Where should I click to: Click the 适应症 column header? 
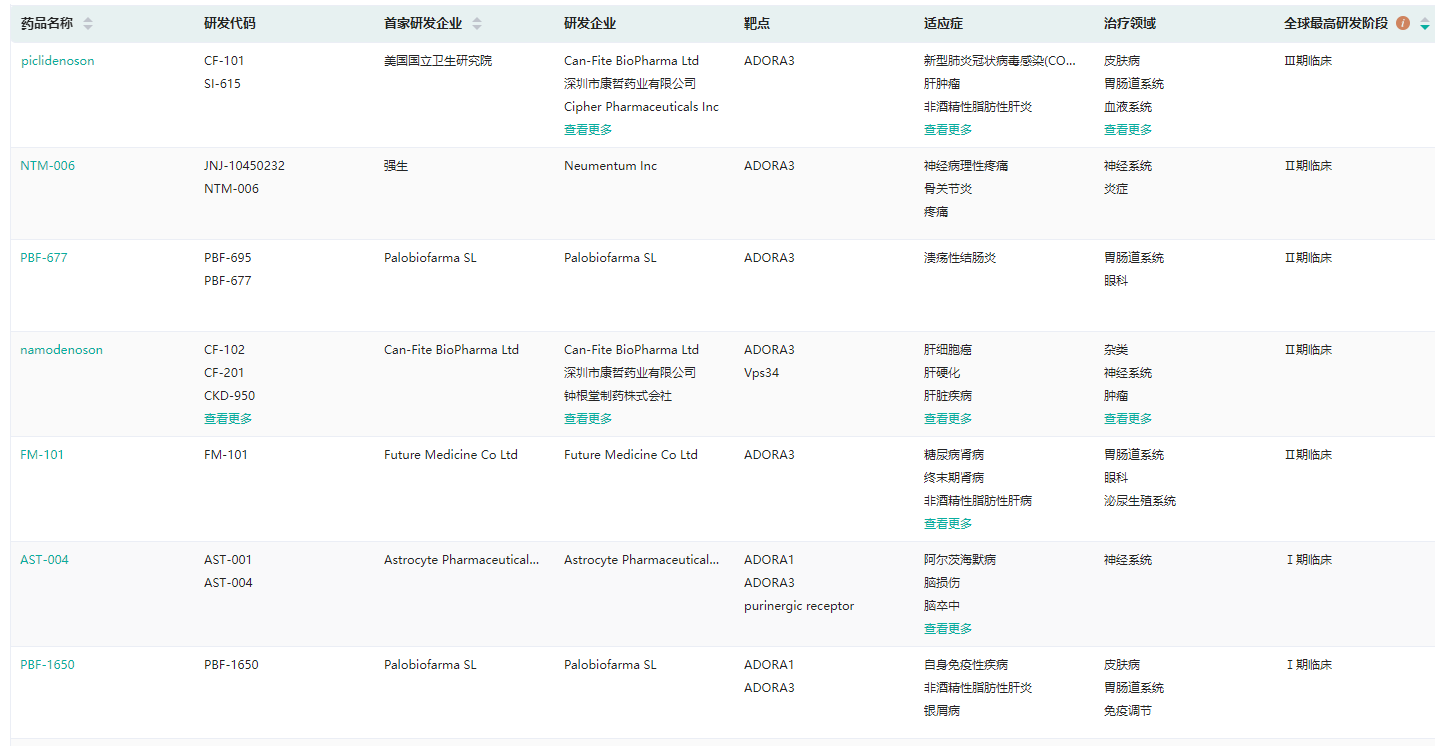tap(943, 24)
